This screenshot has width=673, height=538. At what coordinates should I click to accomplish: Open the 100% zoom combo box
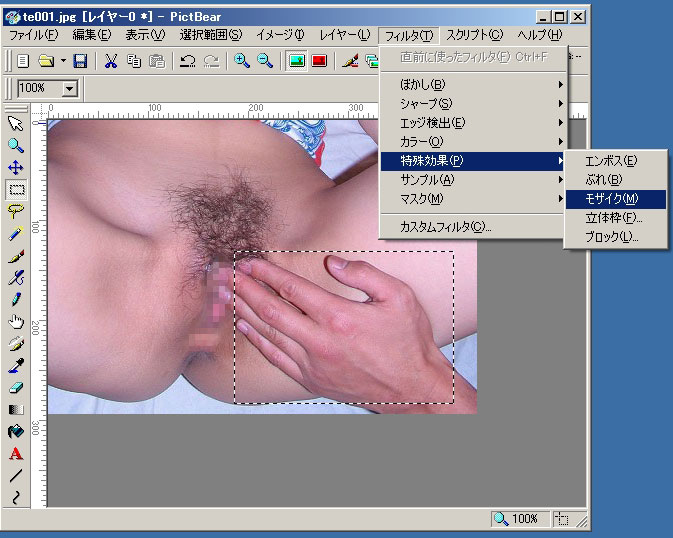(69, 89)
